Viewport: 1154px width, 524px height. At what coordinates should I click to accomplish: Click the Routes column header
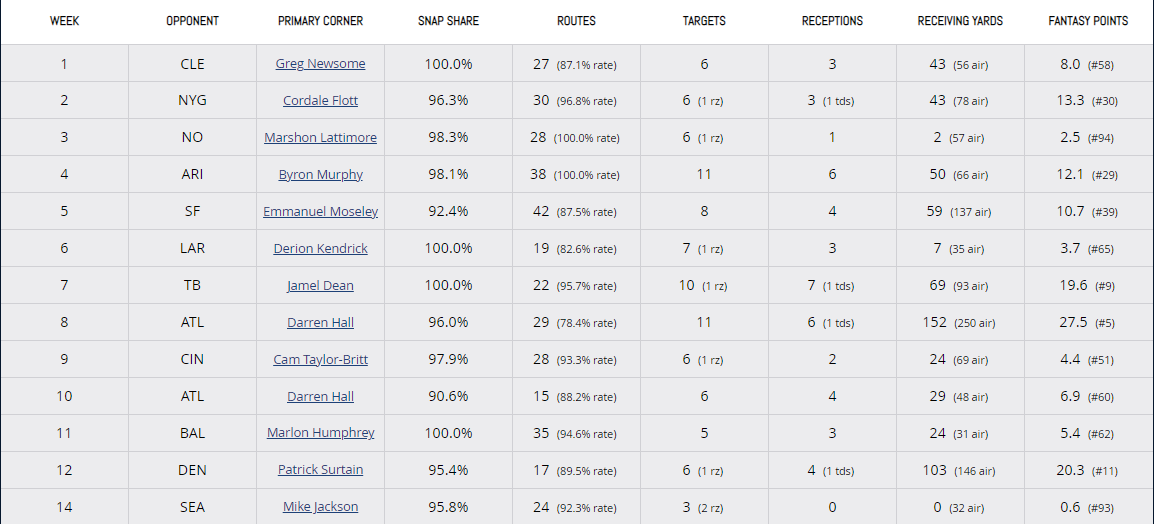576,21
